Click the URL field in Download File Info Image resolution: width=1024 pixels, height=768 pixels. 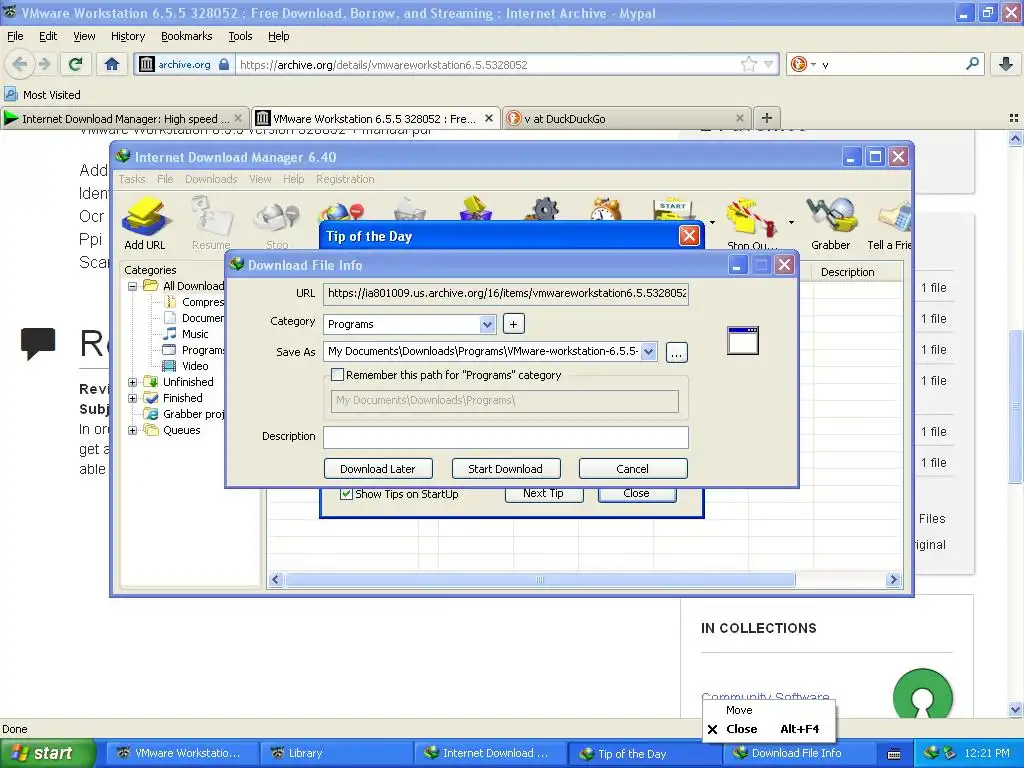tap(505, 293)
